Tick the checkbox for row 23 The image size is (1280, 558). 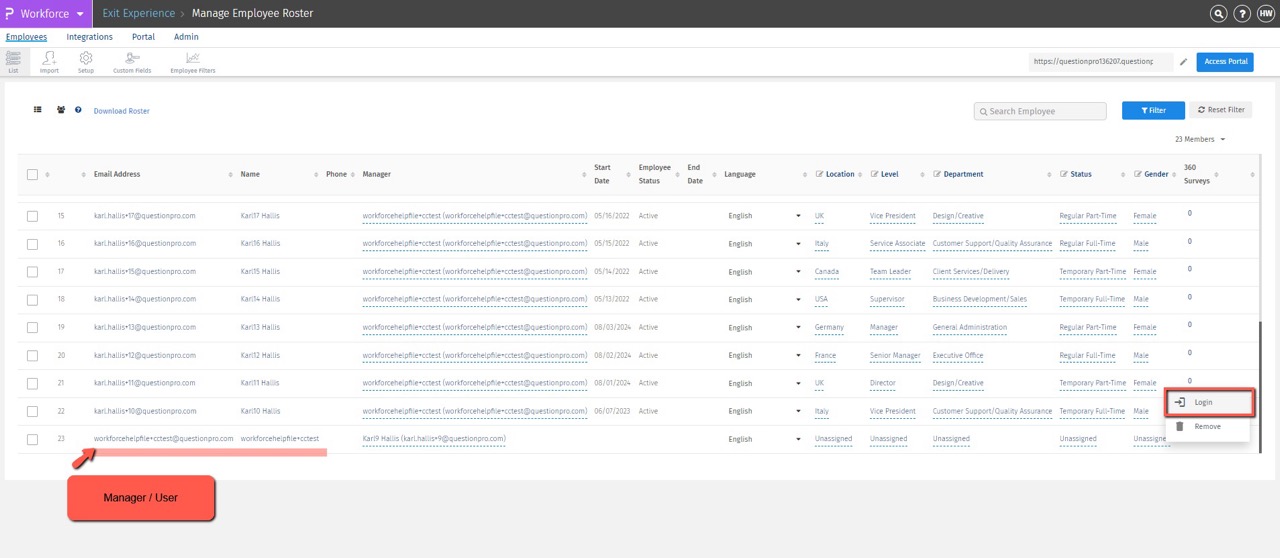point(33,439)
